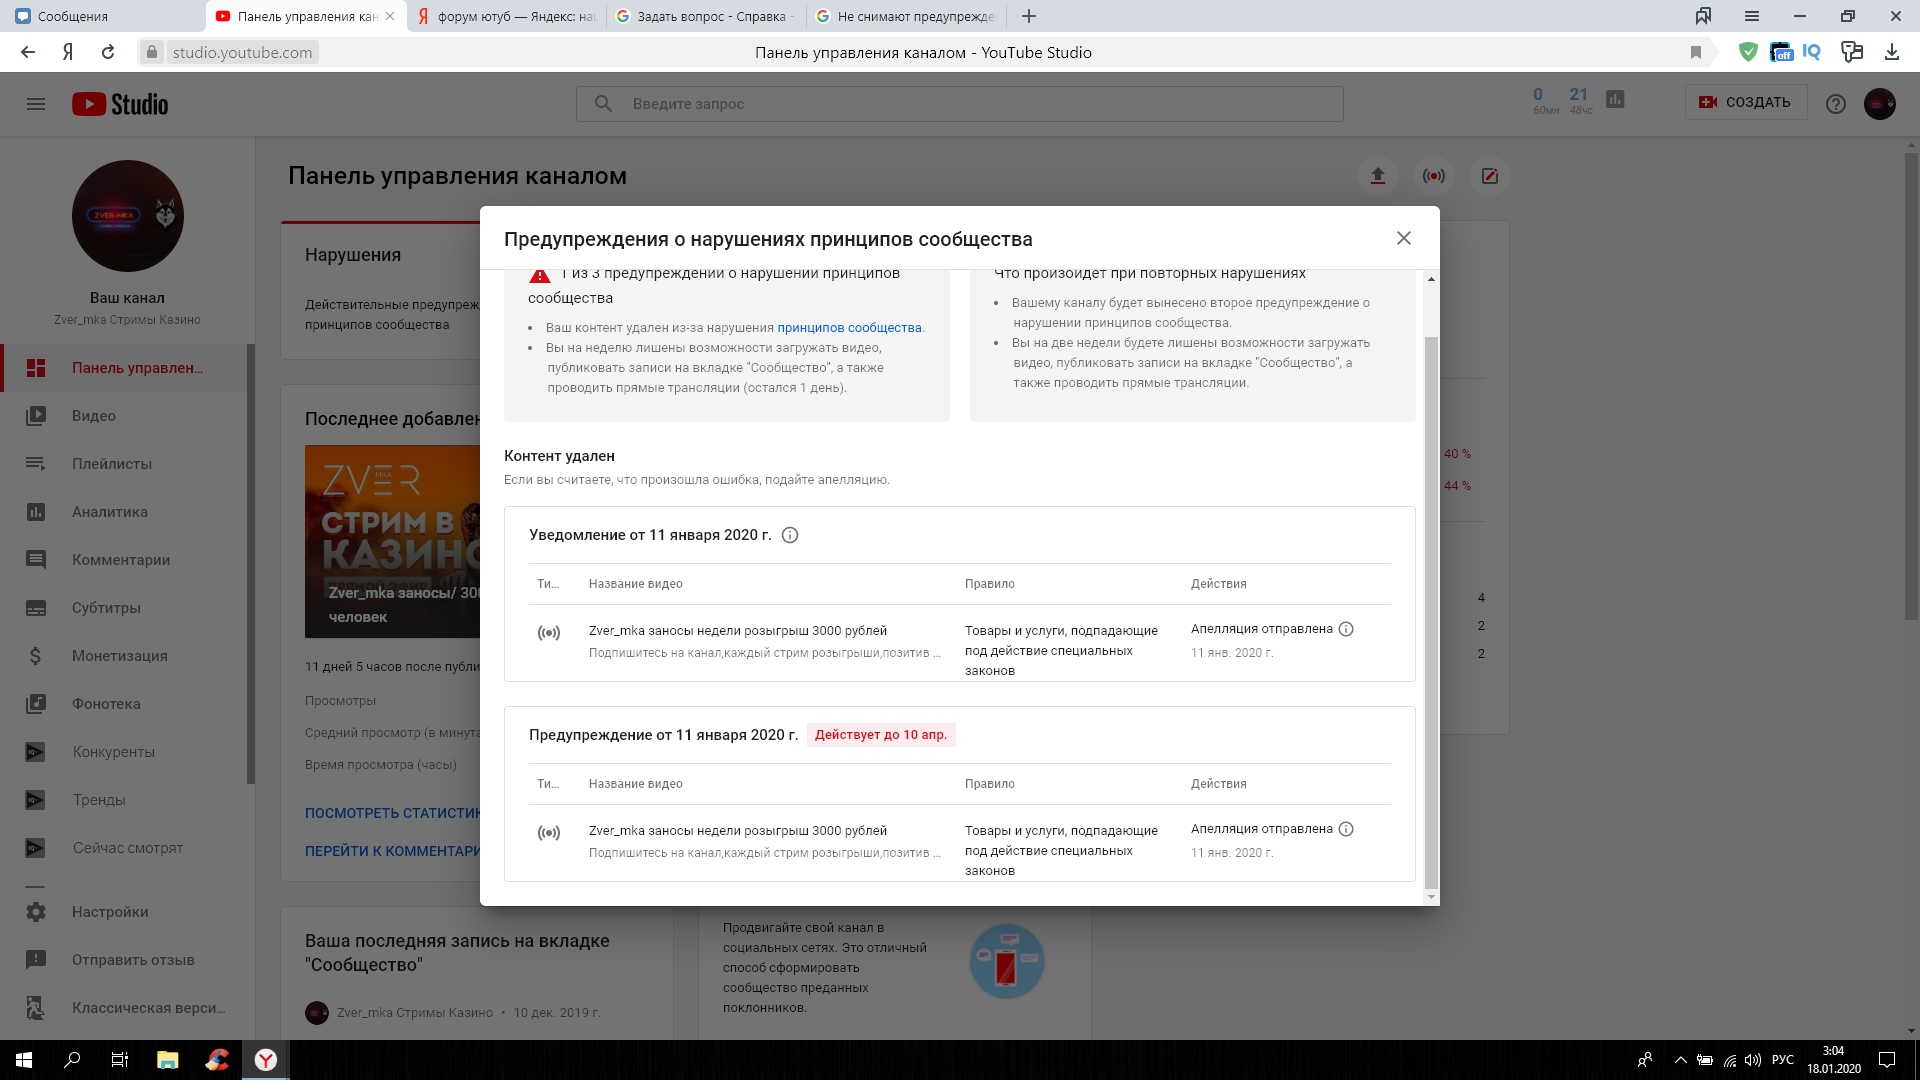Click the Монетизация dollar icon
The width and height of the screenshot is (1920, 1080).
click(x=36, y=656)
